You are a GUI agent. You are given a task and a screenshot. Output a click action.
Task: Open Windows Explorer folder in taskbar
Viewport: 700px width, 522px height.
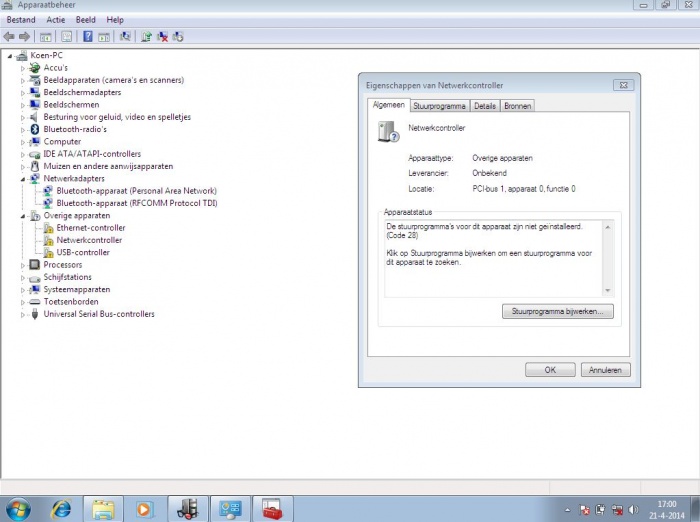[x=103, y=509]
